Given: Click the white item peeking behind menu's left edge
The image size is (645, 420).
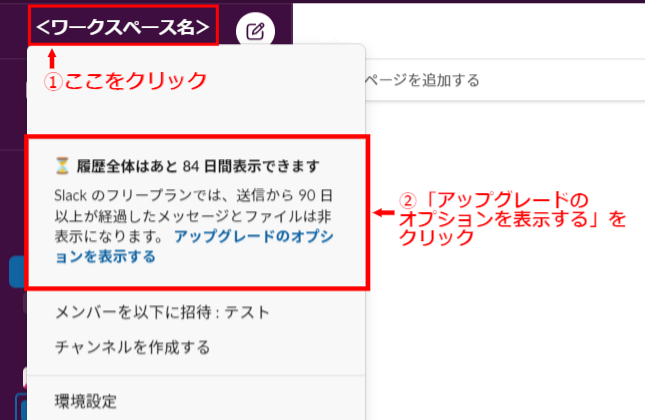Looking at the screenshot, I should [25, 377].
